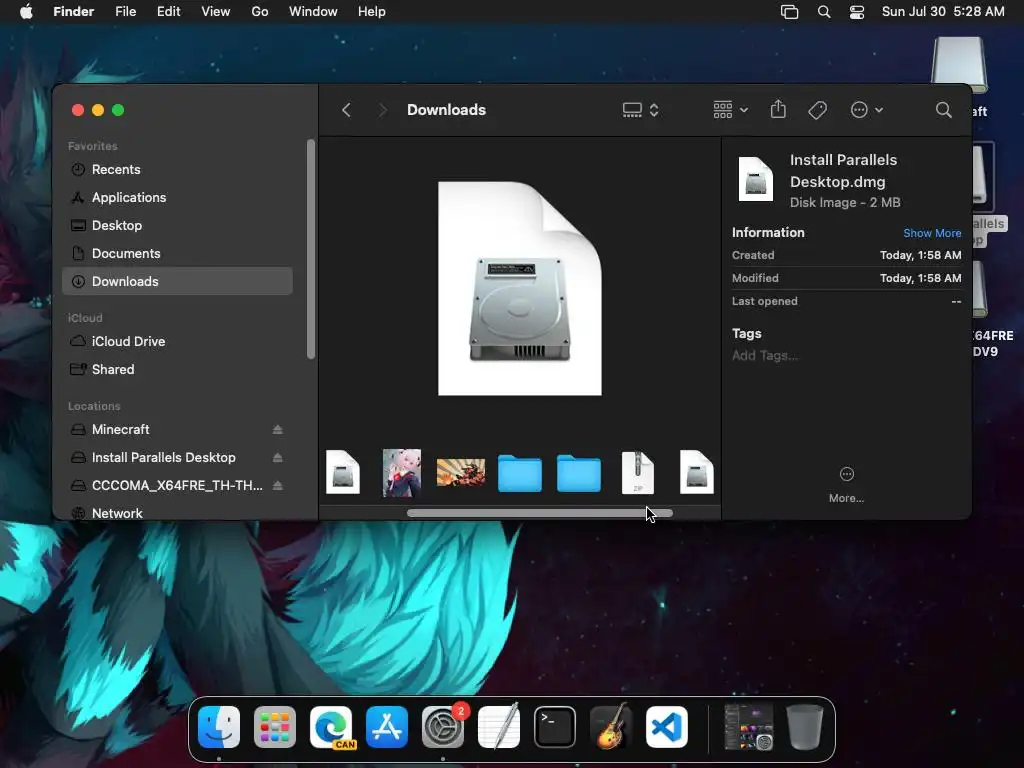Open Terminal from the Dock

(x=555, y=727)
